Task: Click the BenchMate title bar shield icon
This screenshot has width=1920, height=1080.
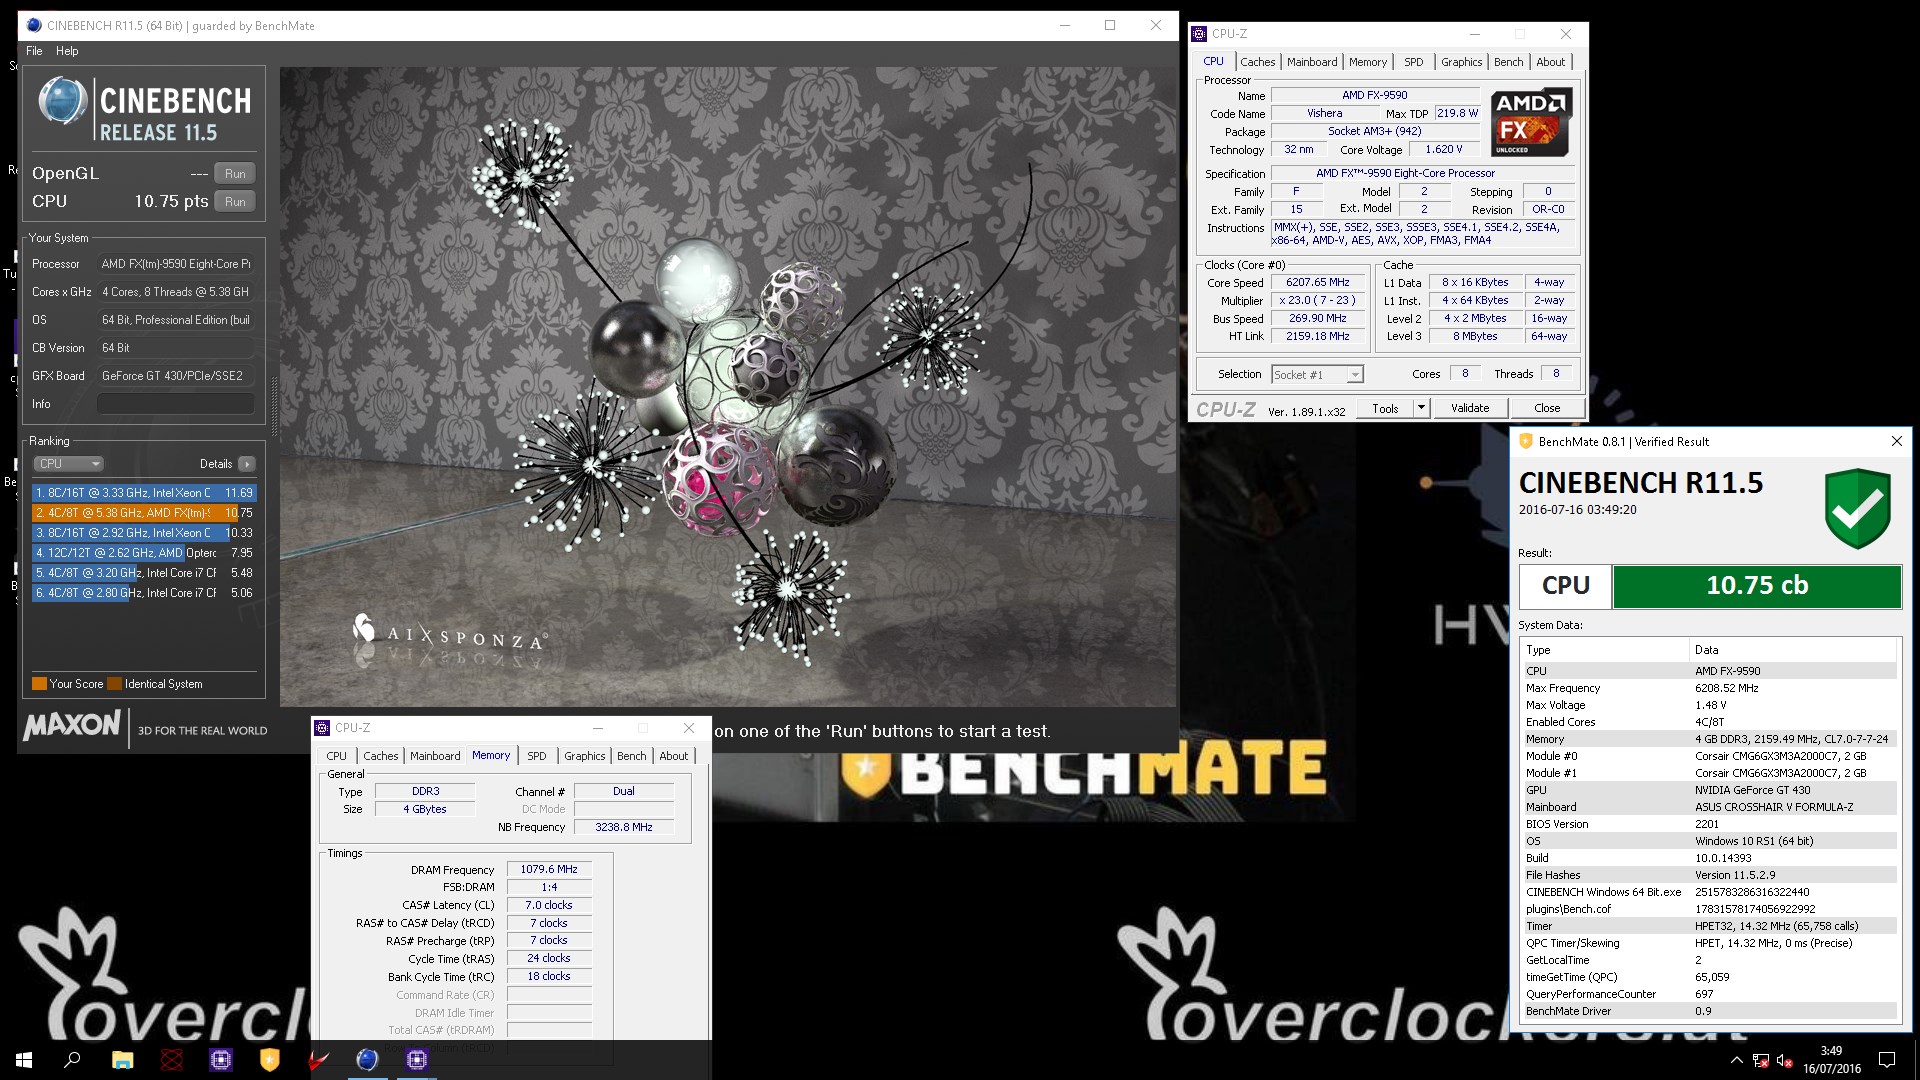Action: pyautogui.click(x=1526, y=441)
